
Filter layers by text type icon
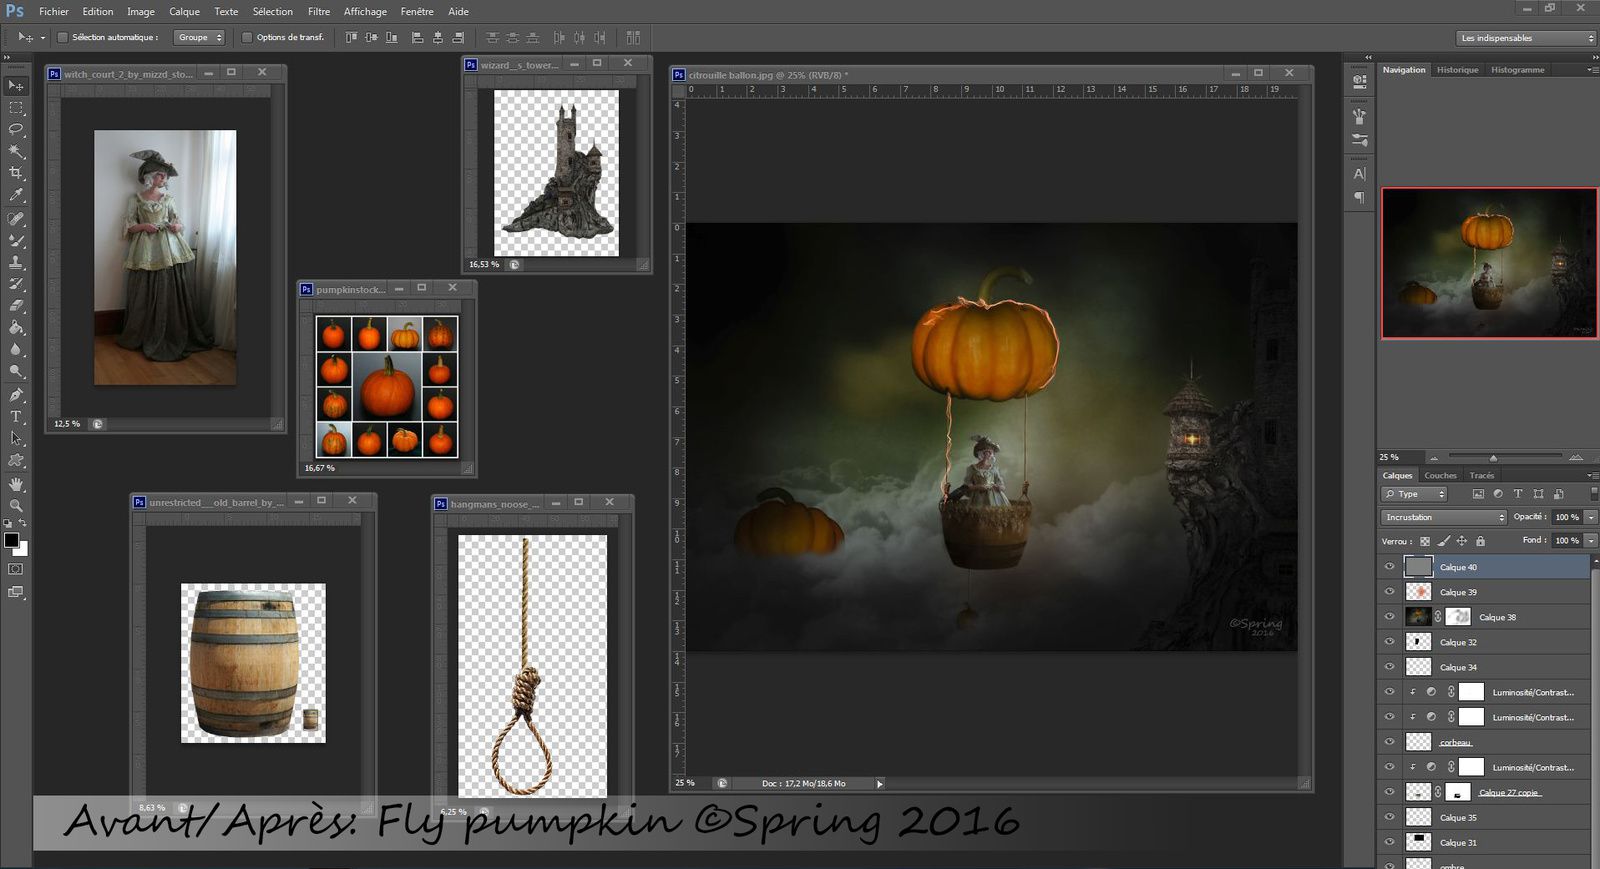coord(1518,494)
